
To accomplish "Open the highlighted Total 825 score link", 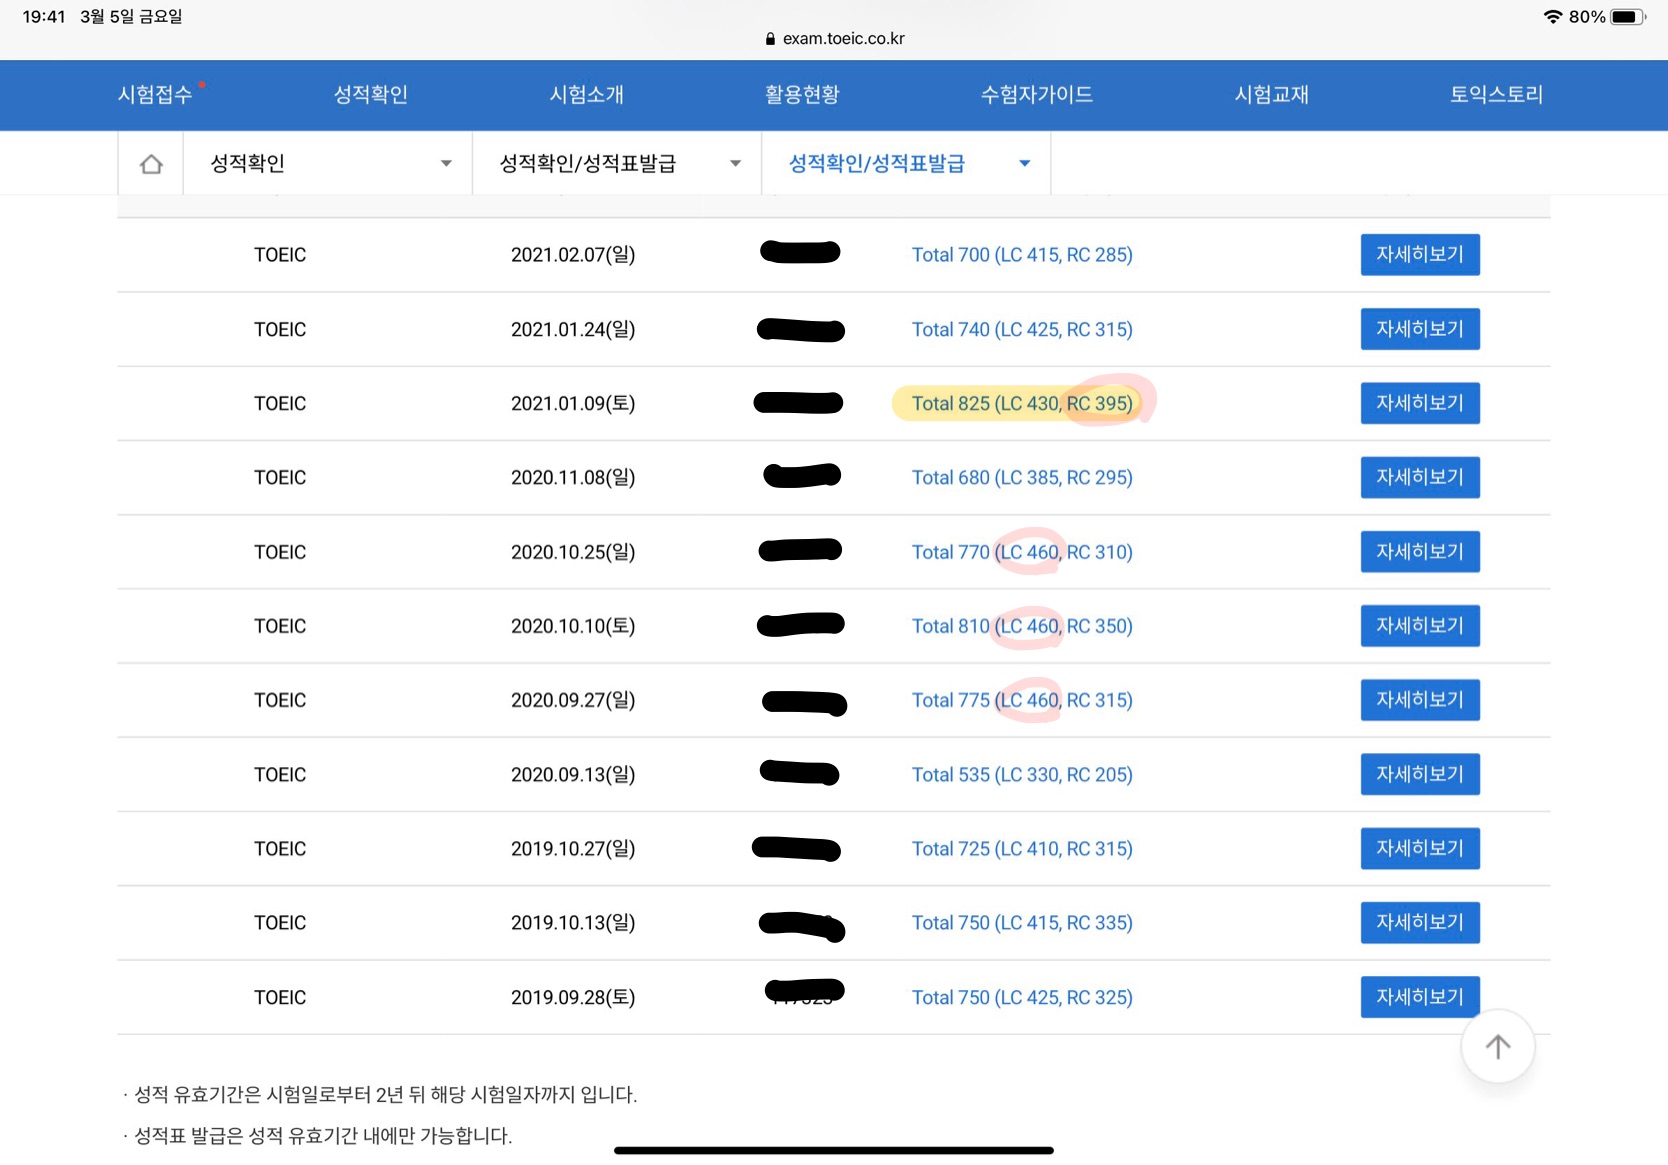I will [1021, 404].
